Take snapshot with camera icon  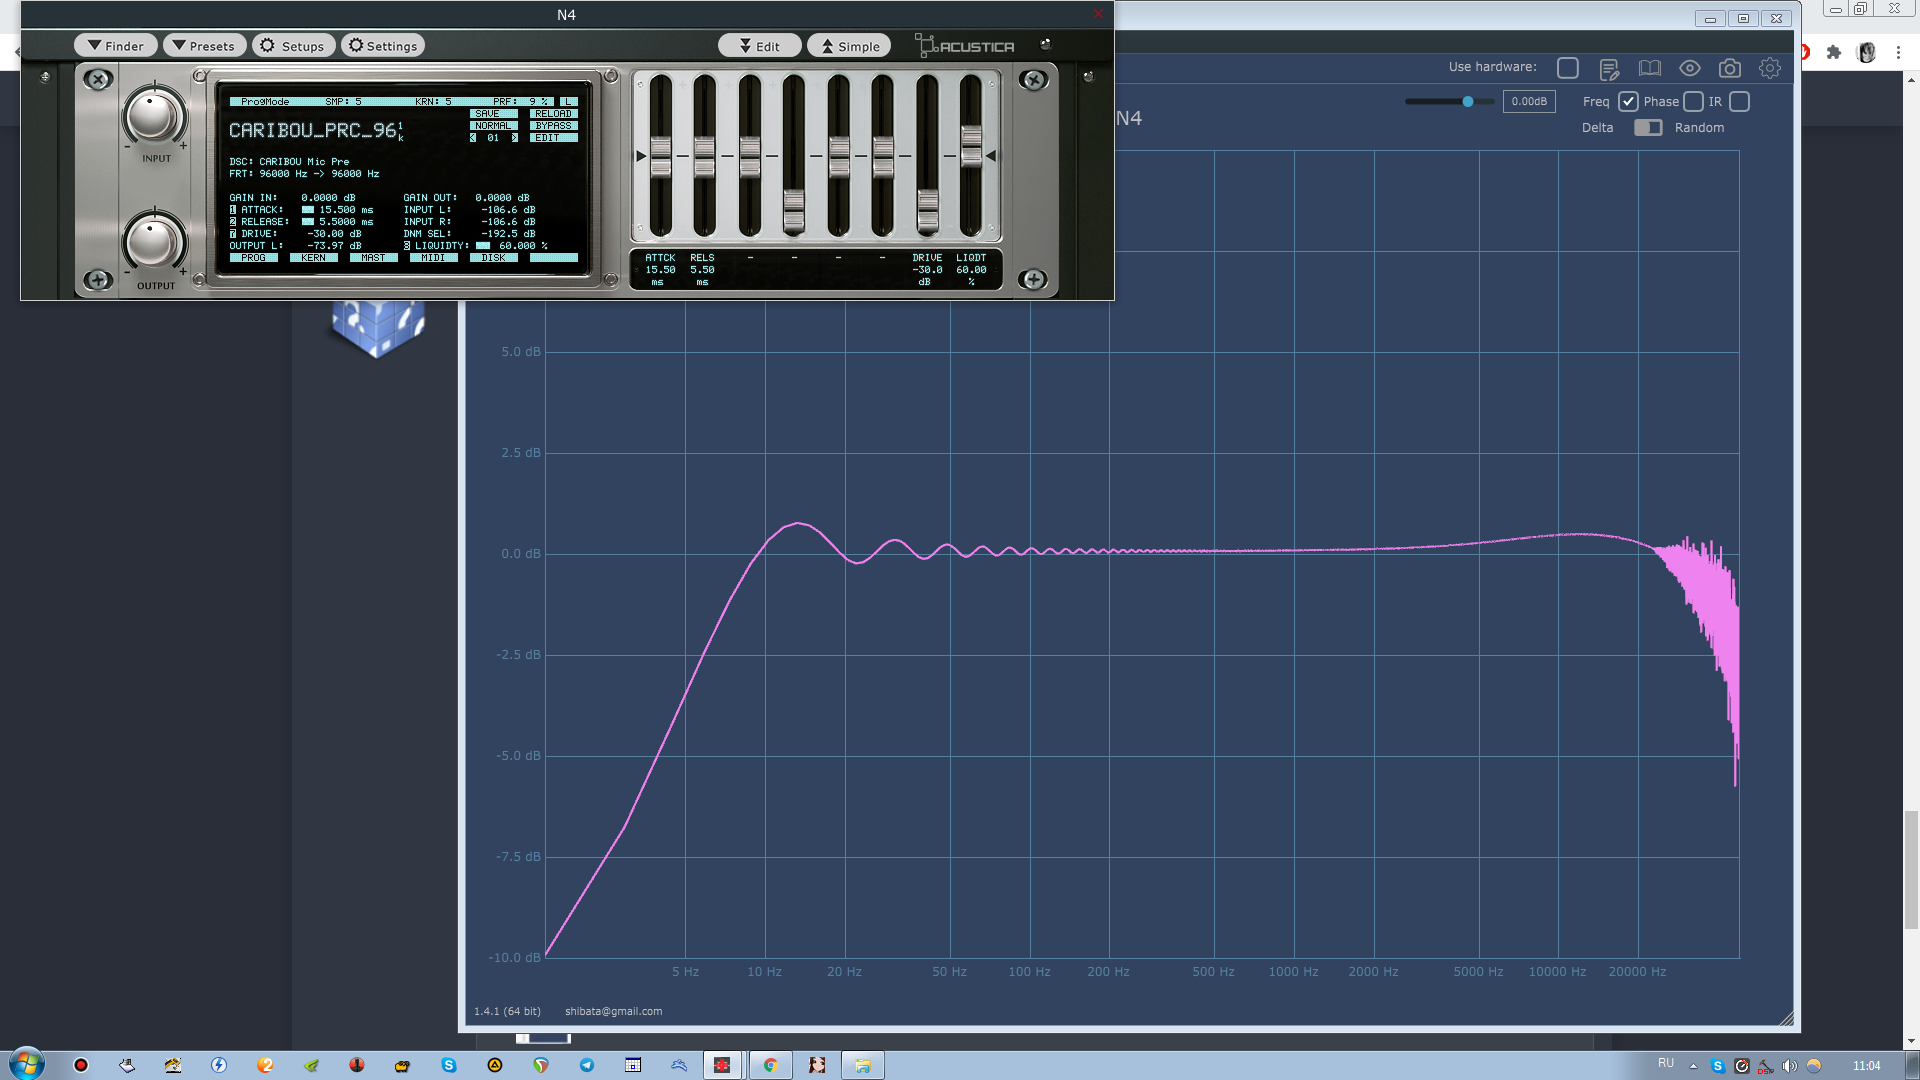[1729, 68]
